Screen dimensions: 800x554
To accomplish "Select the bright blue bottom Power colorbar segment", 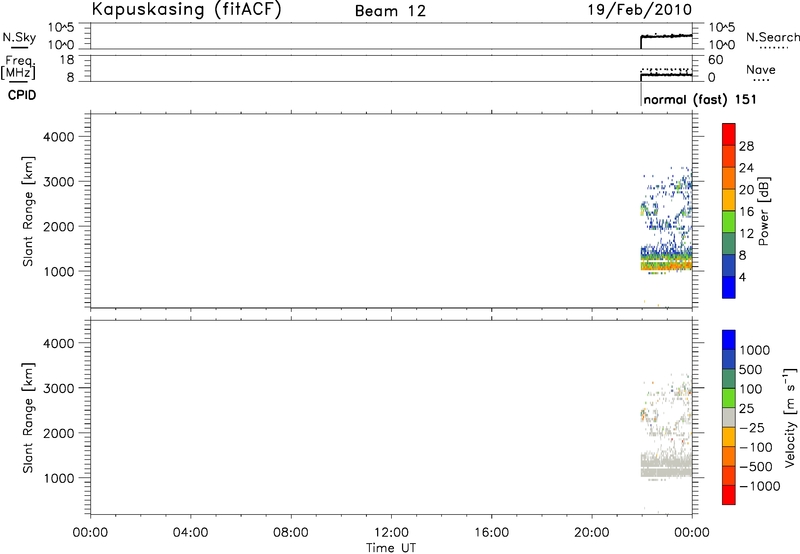I will click(x=729, y=287).
